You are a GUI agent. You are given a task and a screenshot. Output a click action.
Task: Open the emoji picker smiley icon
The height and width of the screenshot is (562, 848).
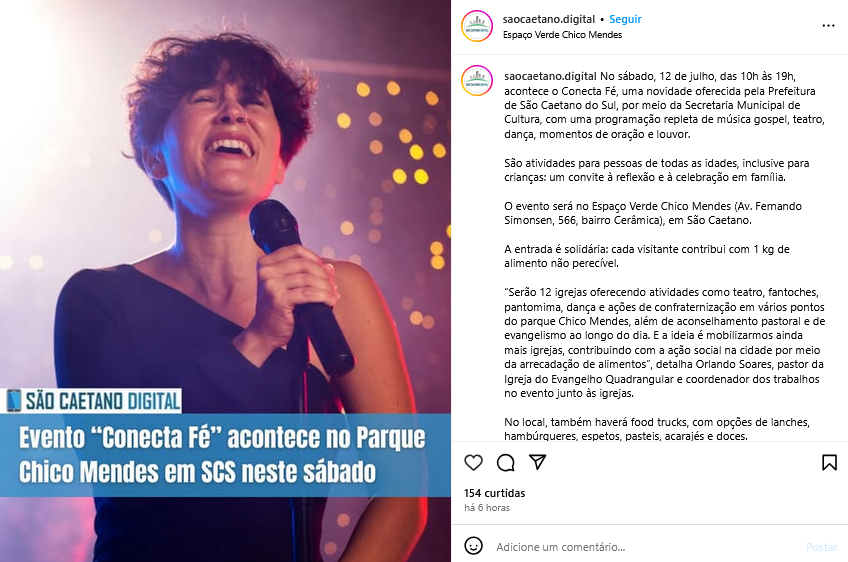(474, 546)
